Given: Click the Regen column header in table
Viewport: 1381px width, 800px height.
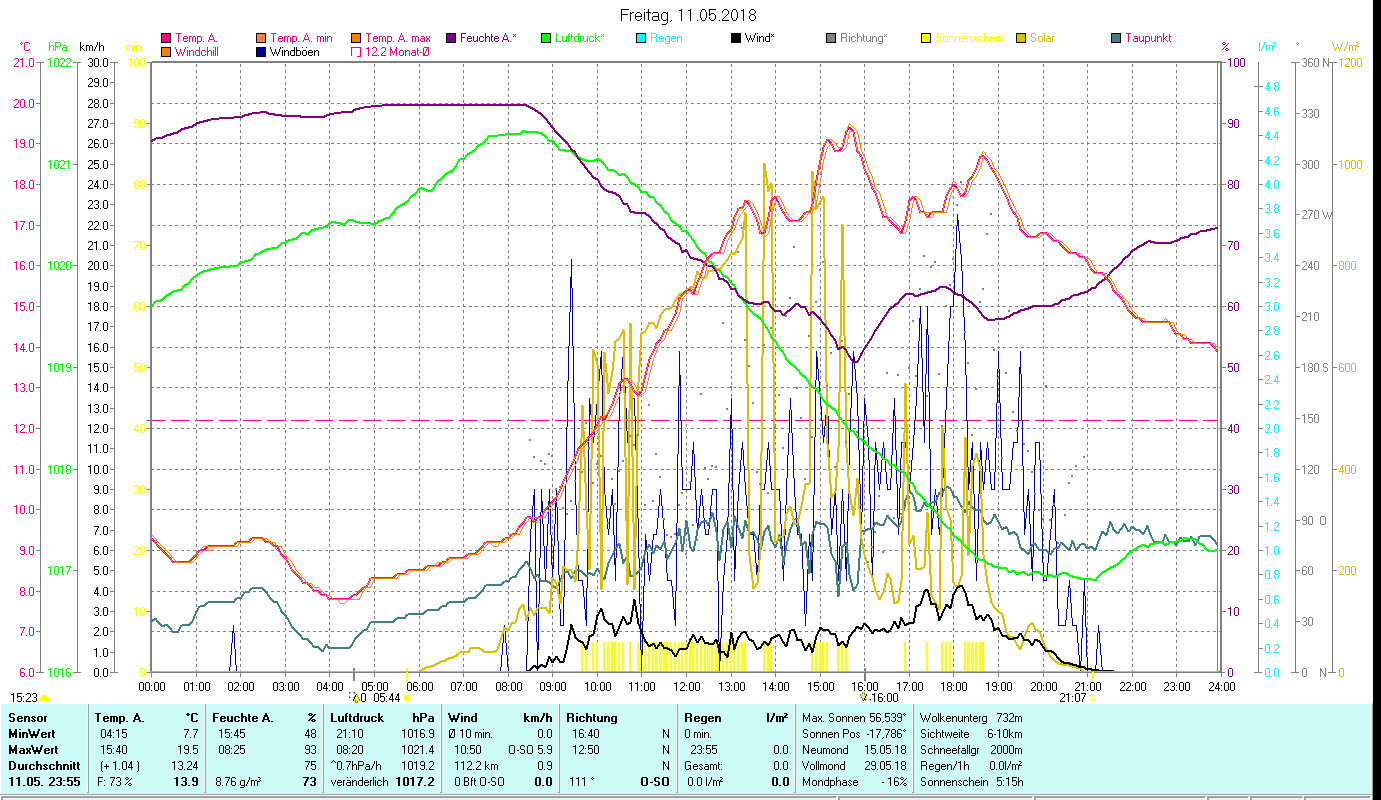Looking at the screenshot, I should click(x=701, y=718).
